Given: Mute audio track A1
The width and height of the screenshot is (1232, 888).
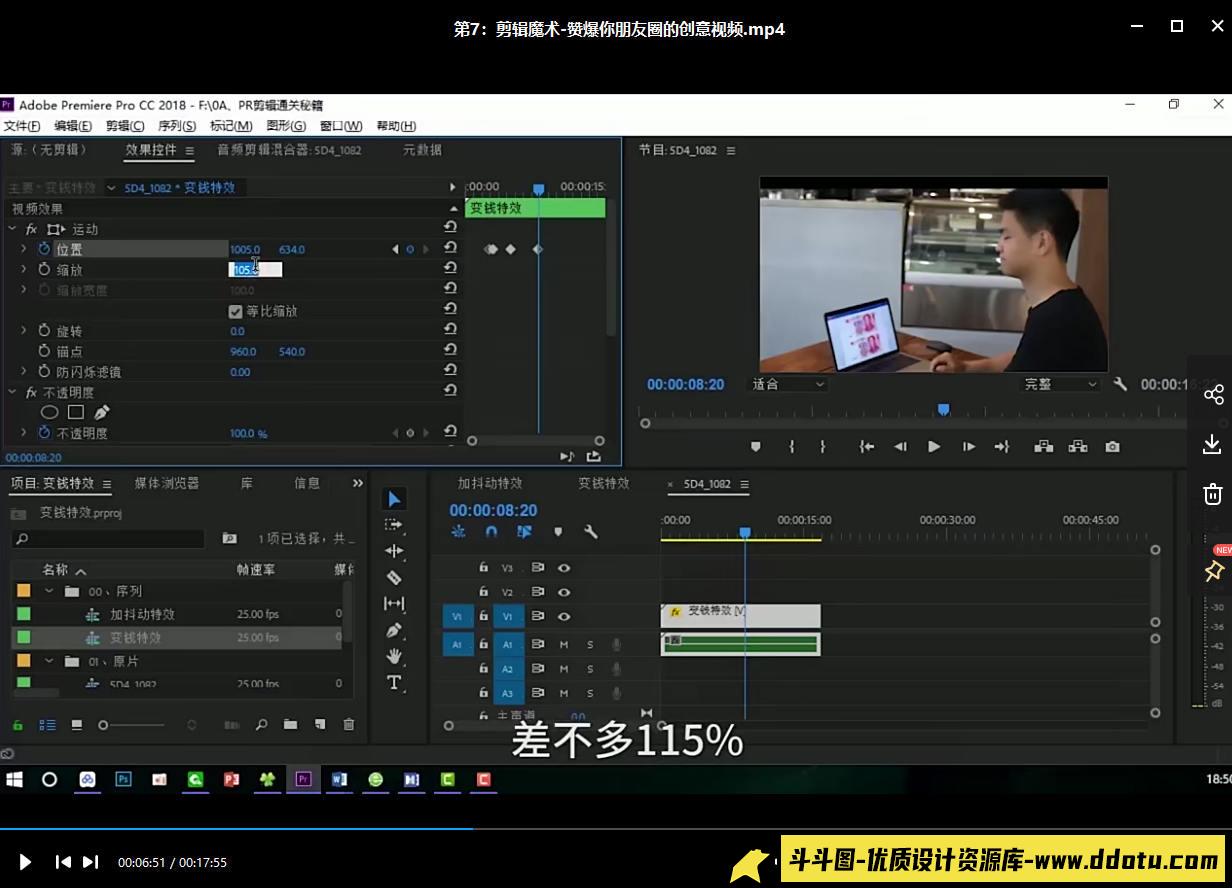Looking at the screenshot, I should coord(564,645).
